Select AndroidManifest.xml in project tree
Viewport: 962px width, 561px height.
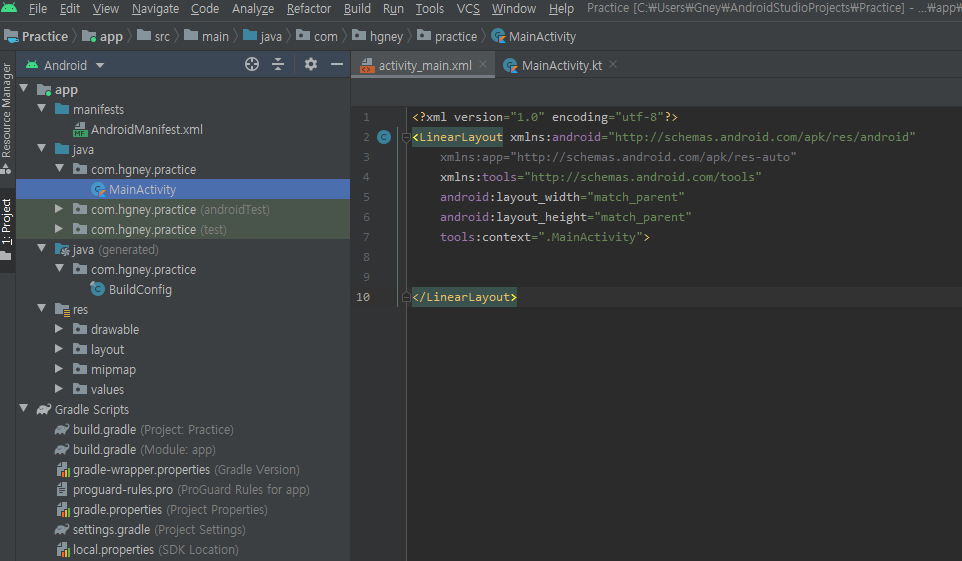(x=147, y=130)
